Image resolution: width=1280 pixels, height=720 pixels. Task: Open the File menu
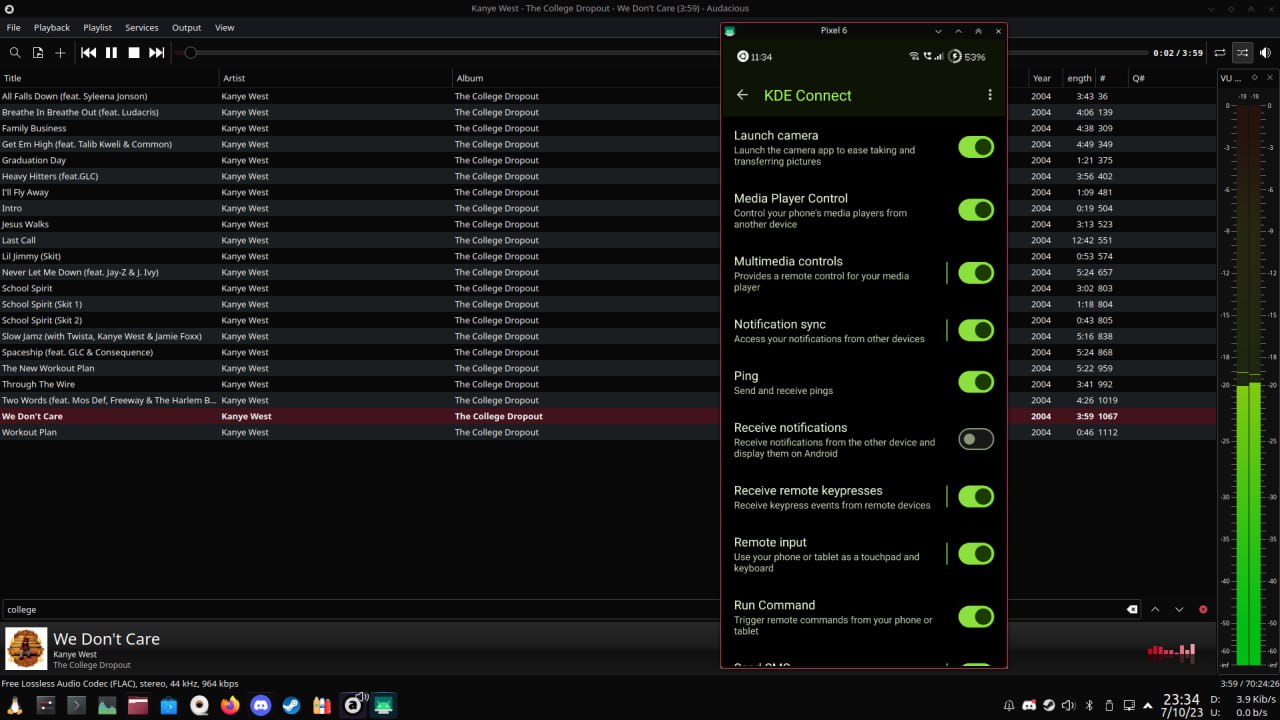14,28
